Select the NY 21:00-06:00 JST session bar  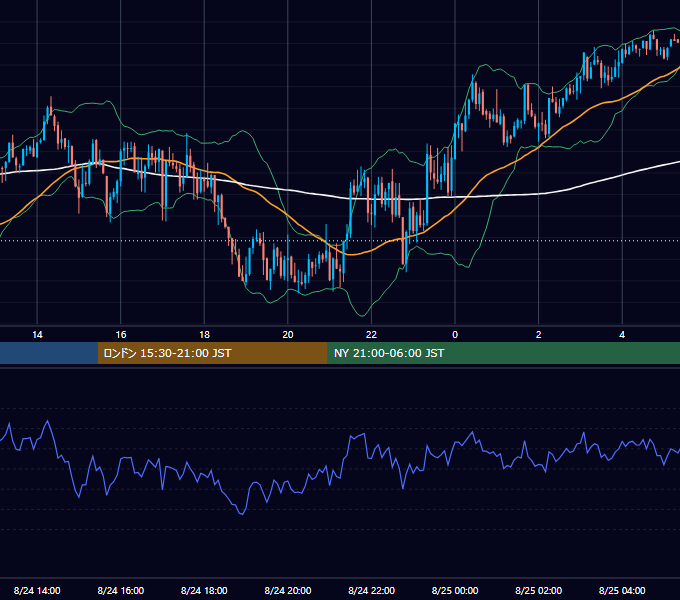[x=503, y=353]
